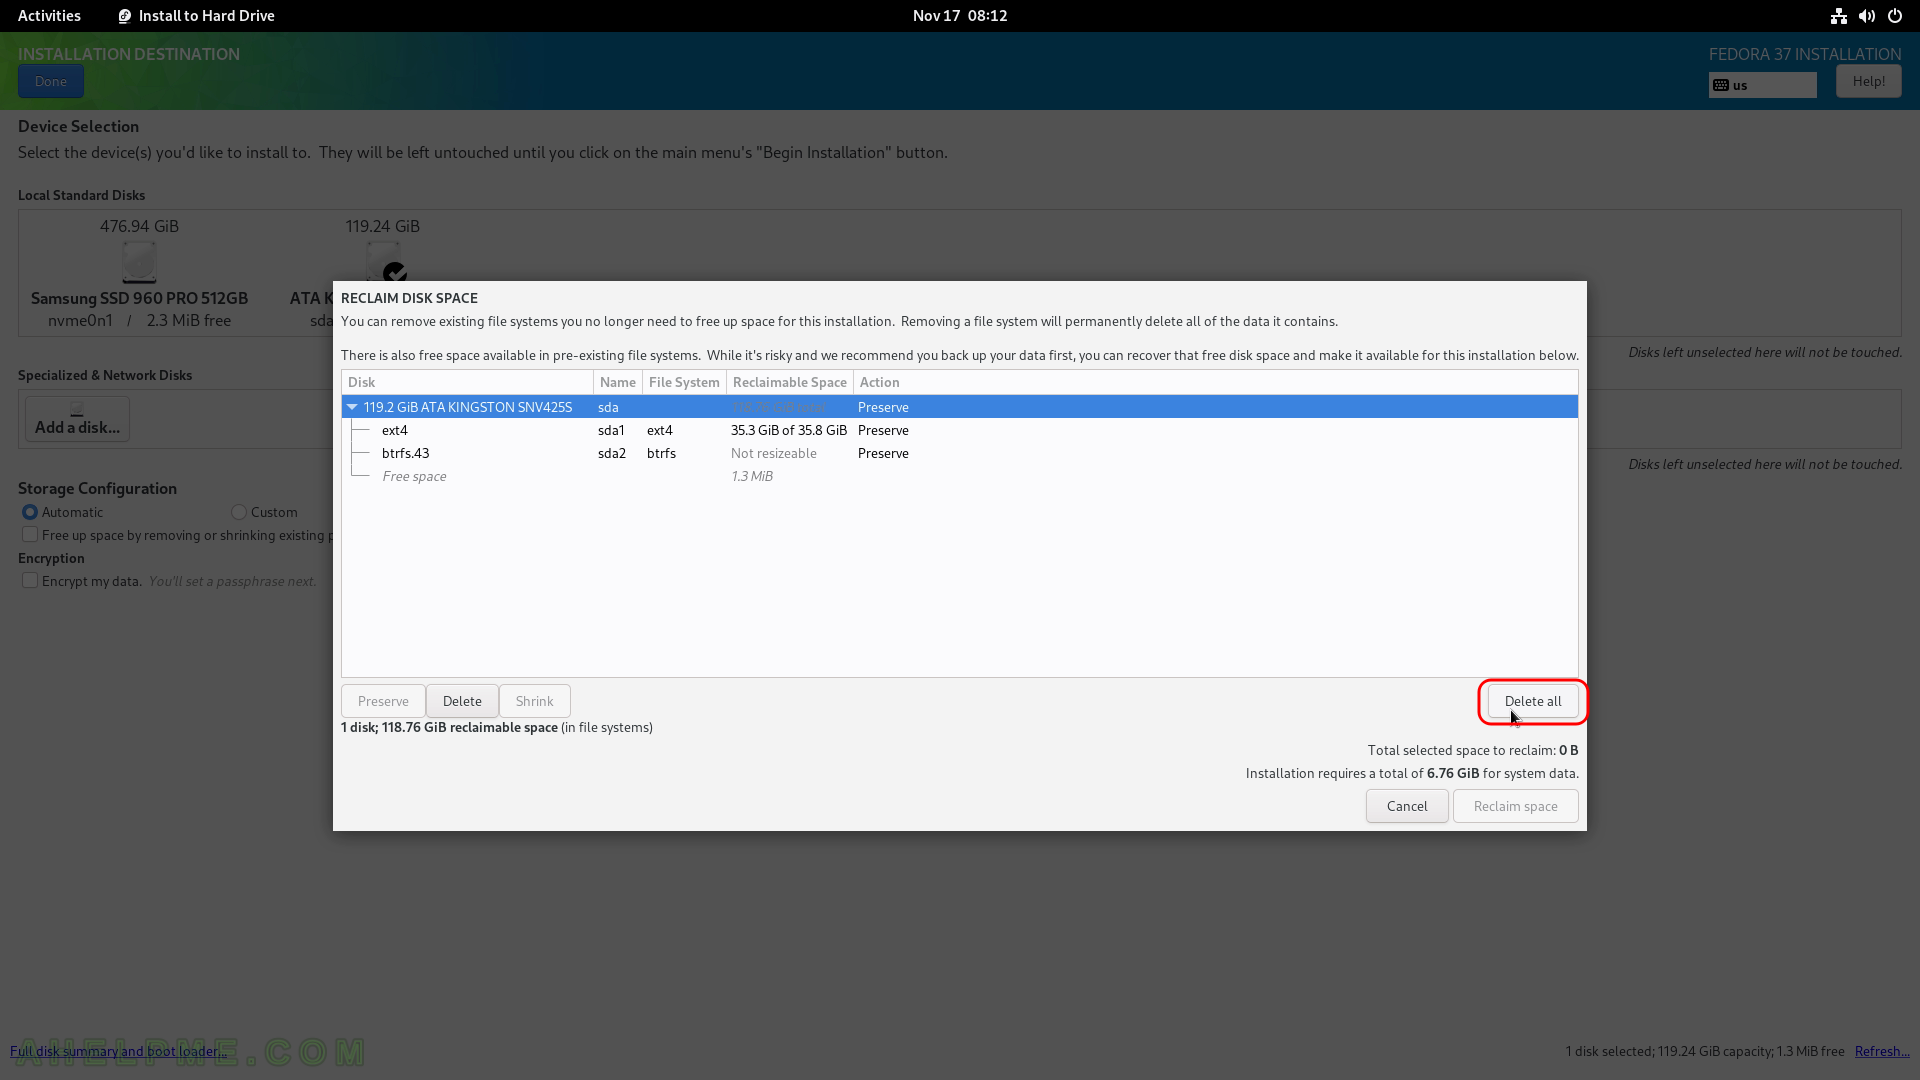Select the Free space row
This screenshot has width=1920, height=1080.
(x=960, y=476)
